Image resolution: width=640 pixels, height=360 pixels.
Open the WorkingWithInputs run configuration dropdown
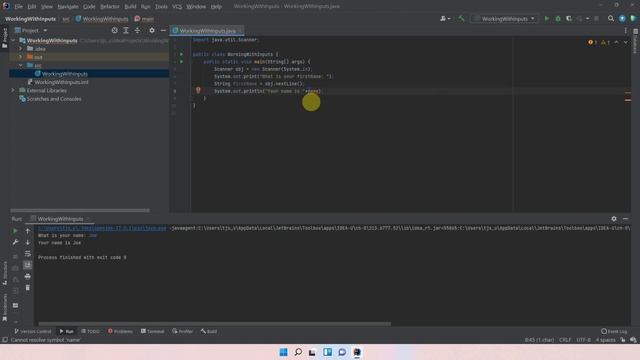pyautogui.click(x=504, y=18)
